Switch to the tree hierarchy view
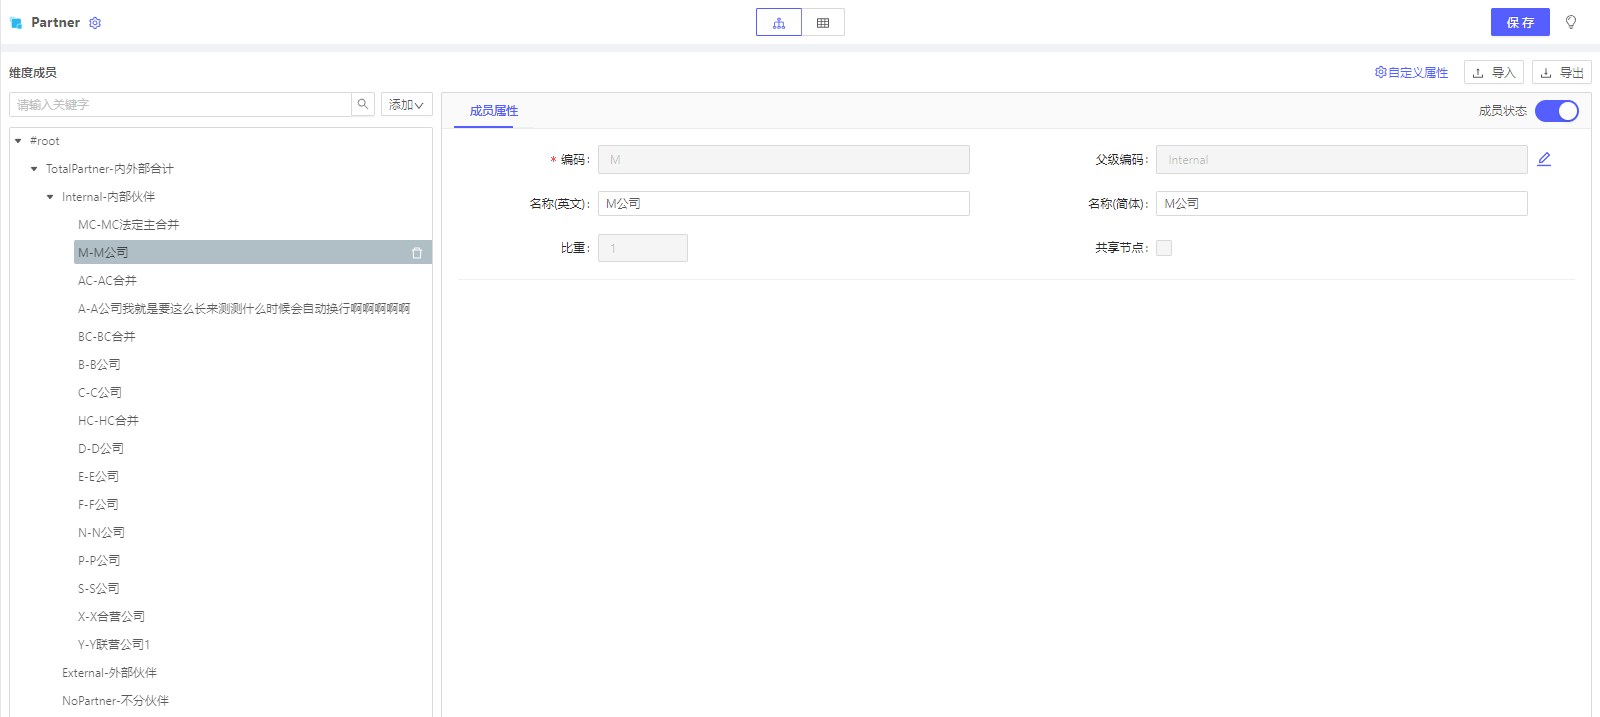This screenshot has height=717, width=1600. pos(779,22)
